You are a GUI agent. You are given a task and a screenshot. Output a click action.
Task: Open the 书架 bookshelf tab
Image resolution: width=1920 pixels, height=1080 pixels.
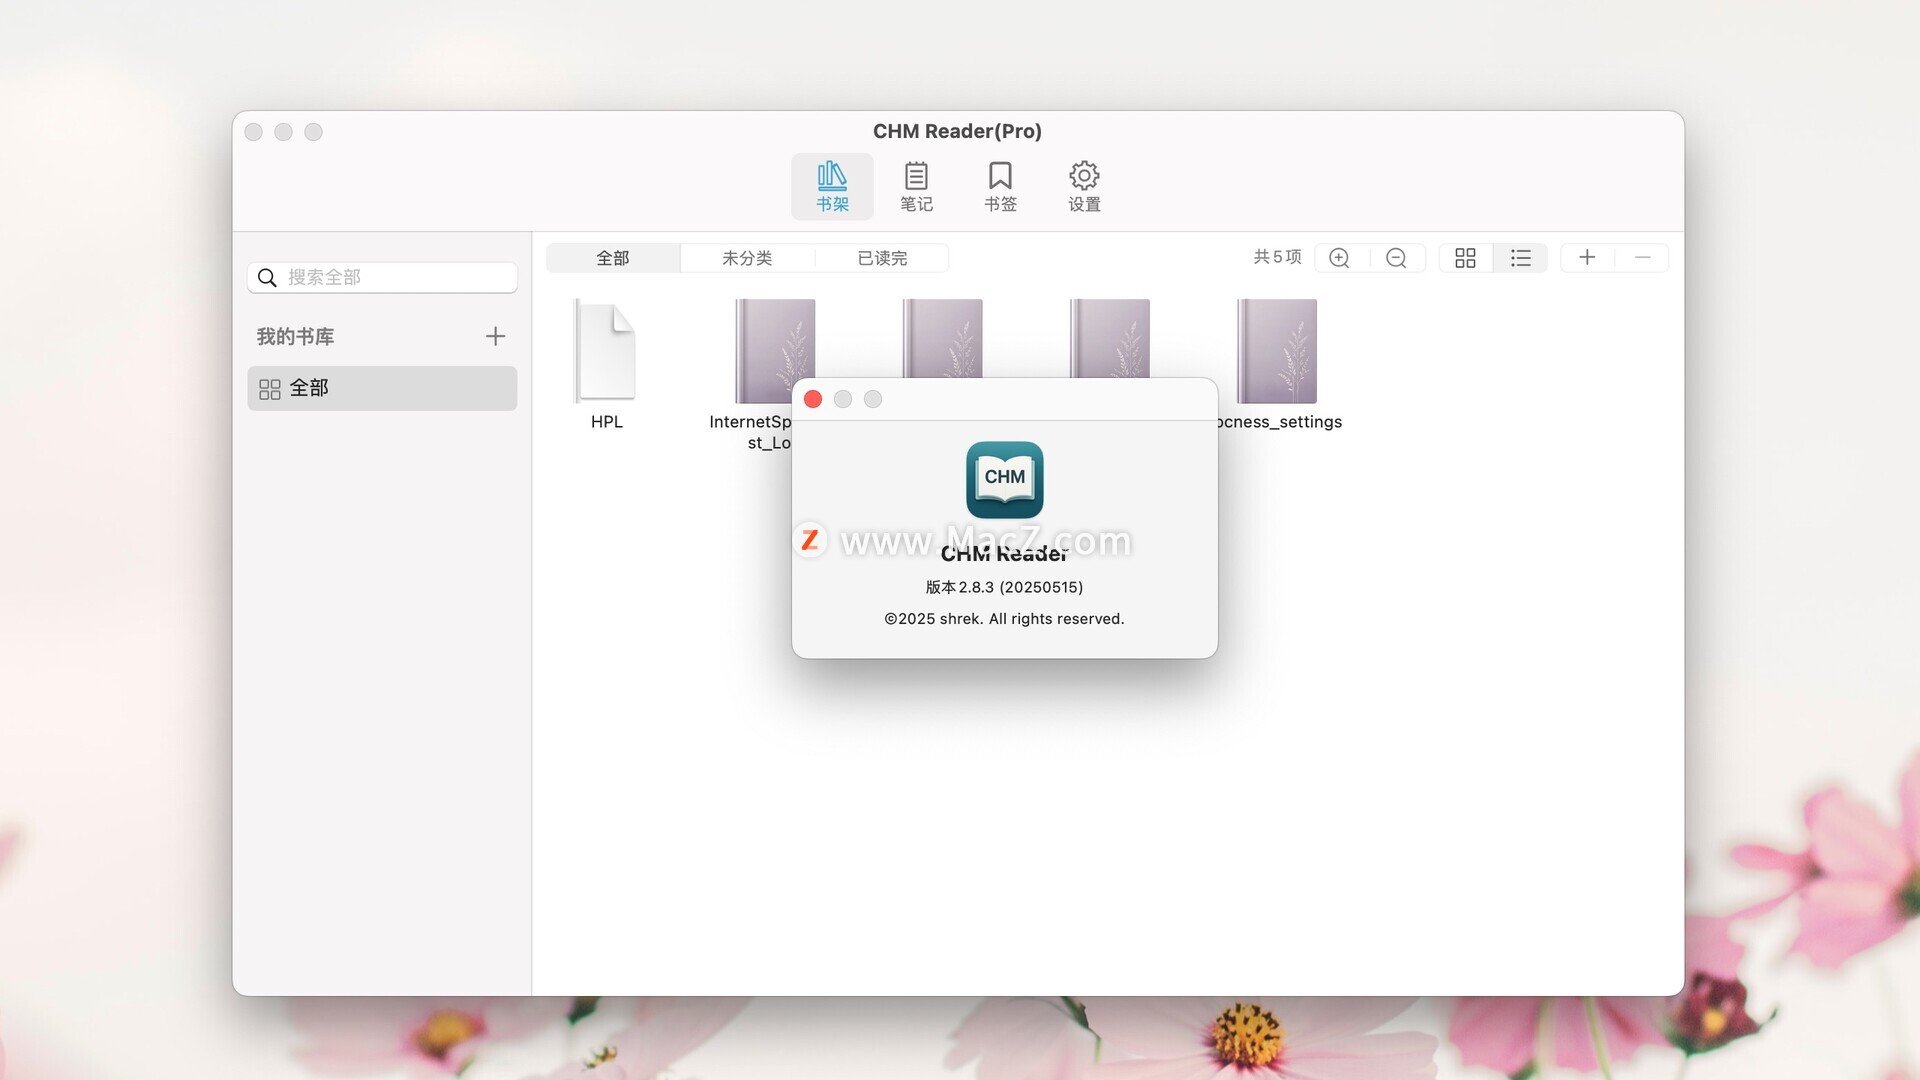coord(832,187)
